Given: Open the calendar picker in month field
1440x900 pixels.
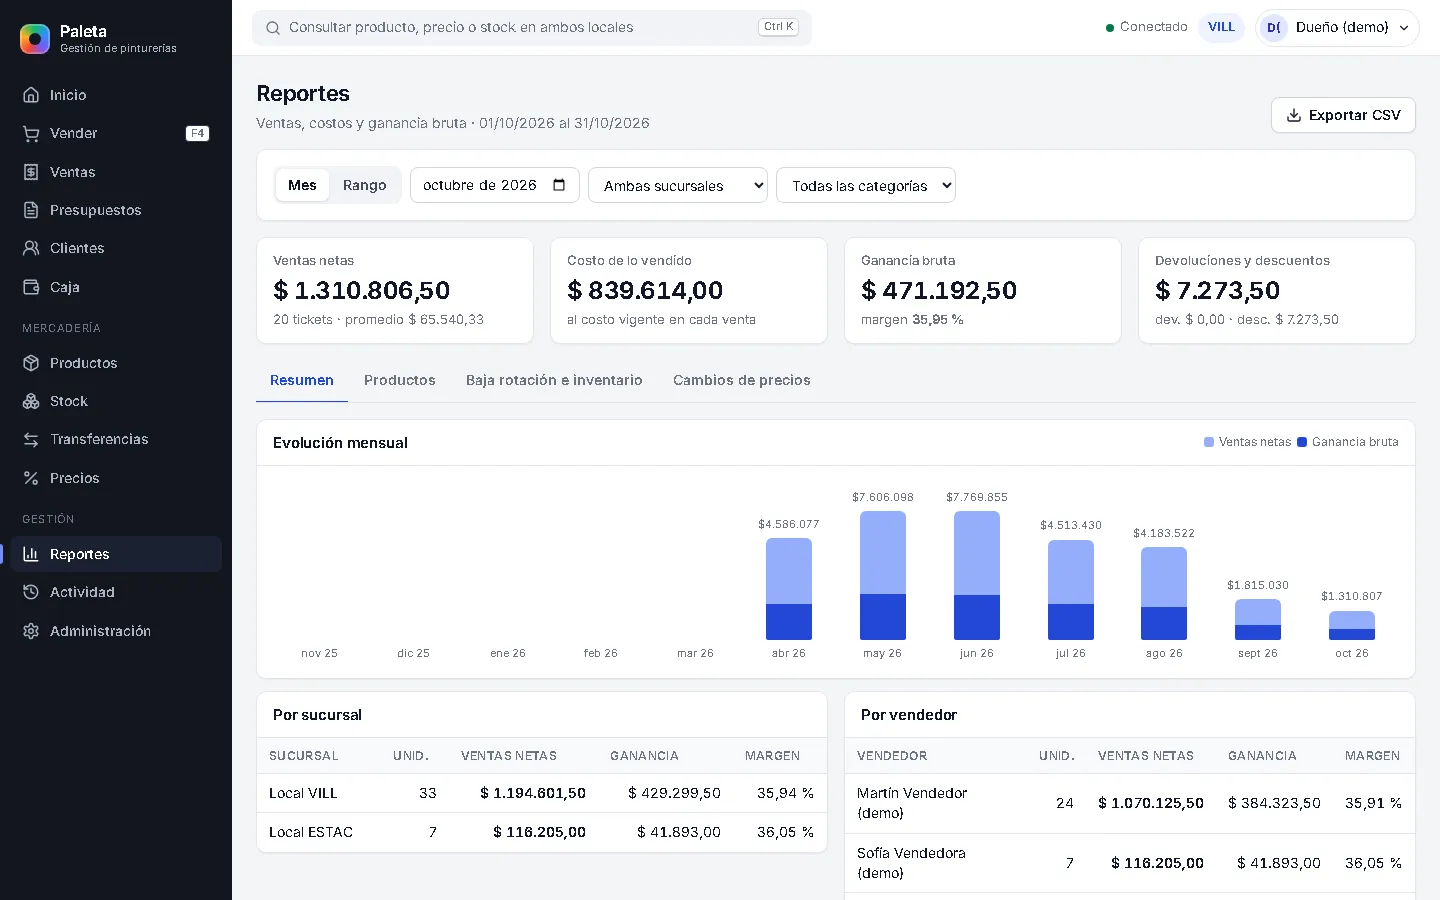Looking at the screenshot, I should tap(559, 185).
